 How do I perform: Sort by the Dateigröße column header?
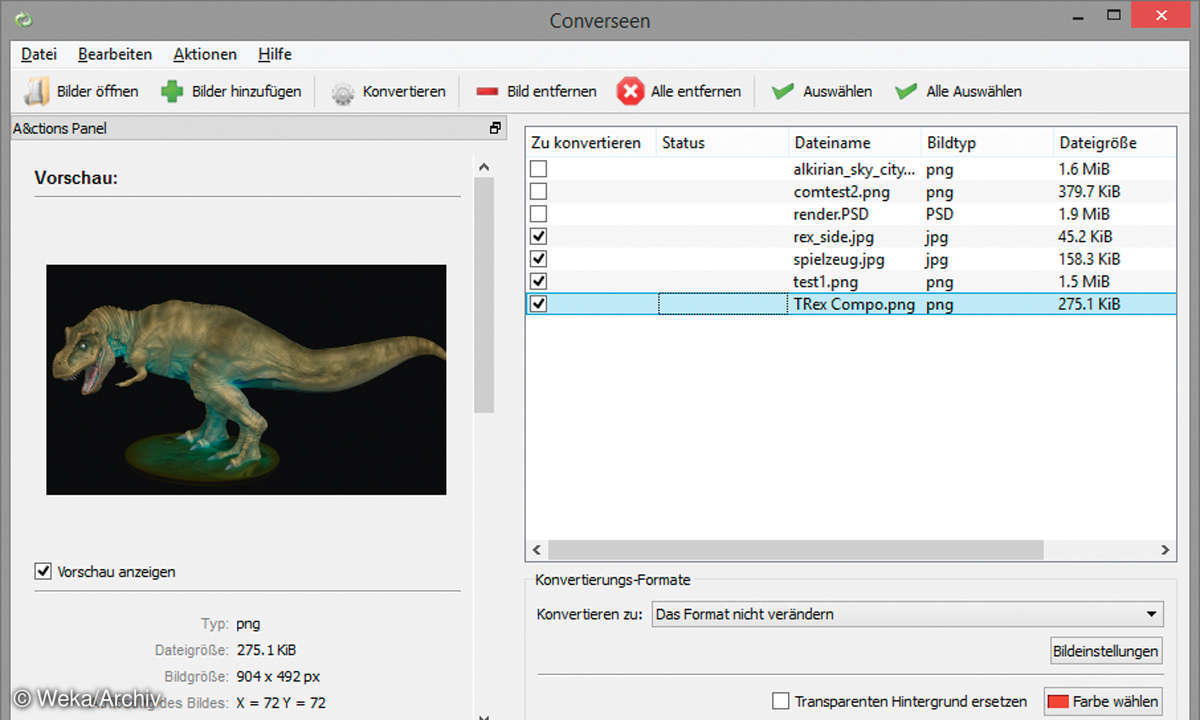pyautogui.click(x=1115, y=143)
